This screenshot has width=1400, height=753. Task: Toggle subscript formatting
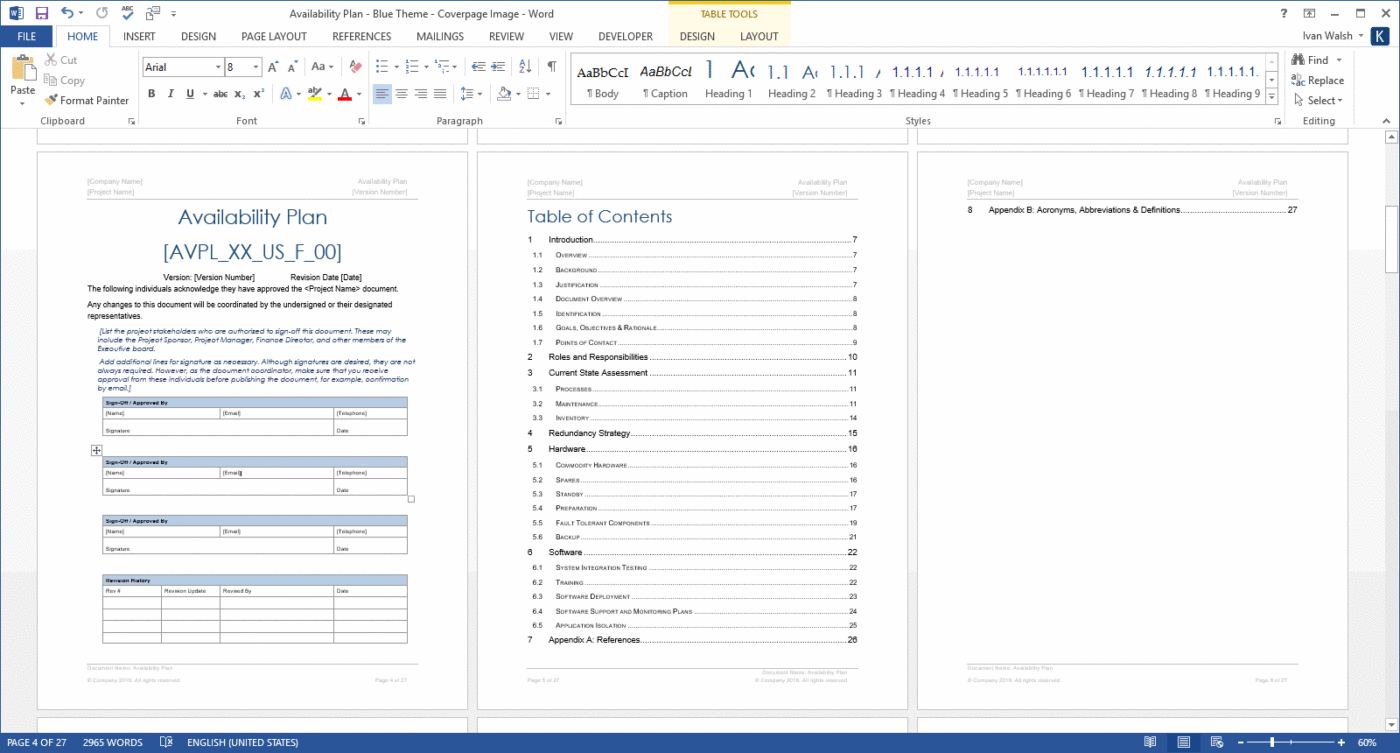coord(239,94)
